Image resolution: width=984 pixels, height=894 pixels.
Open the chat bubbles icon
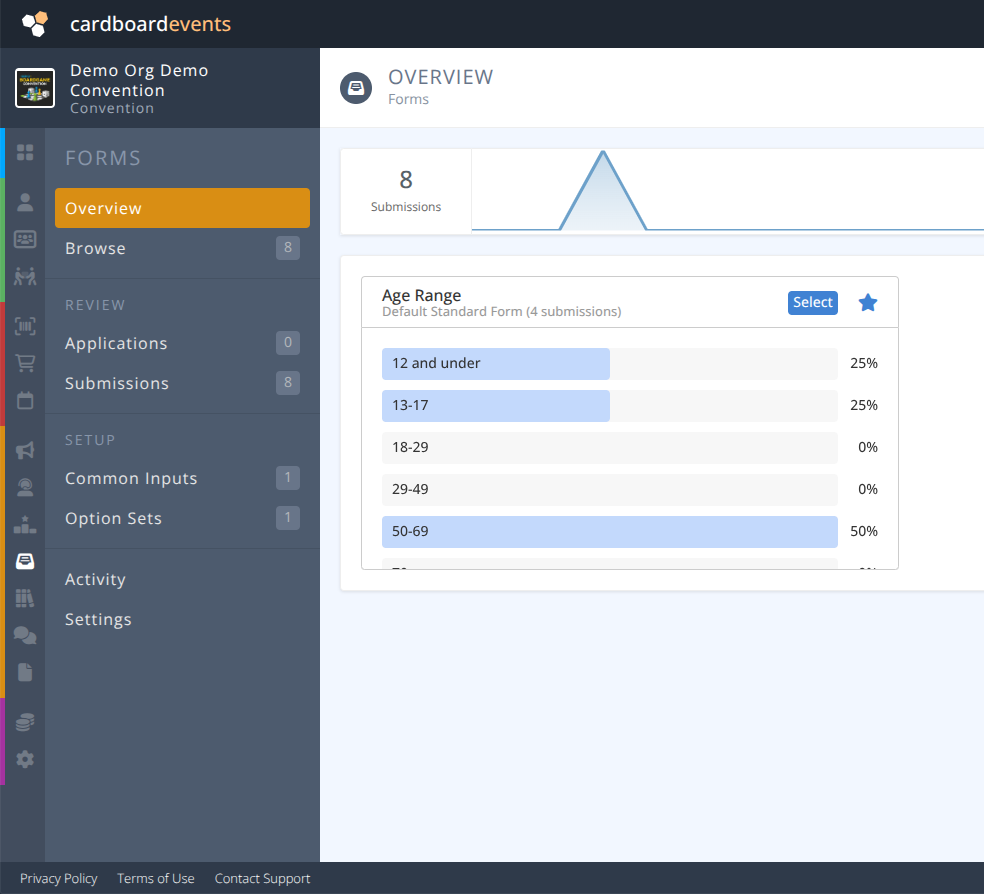pos(24,635)
